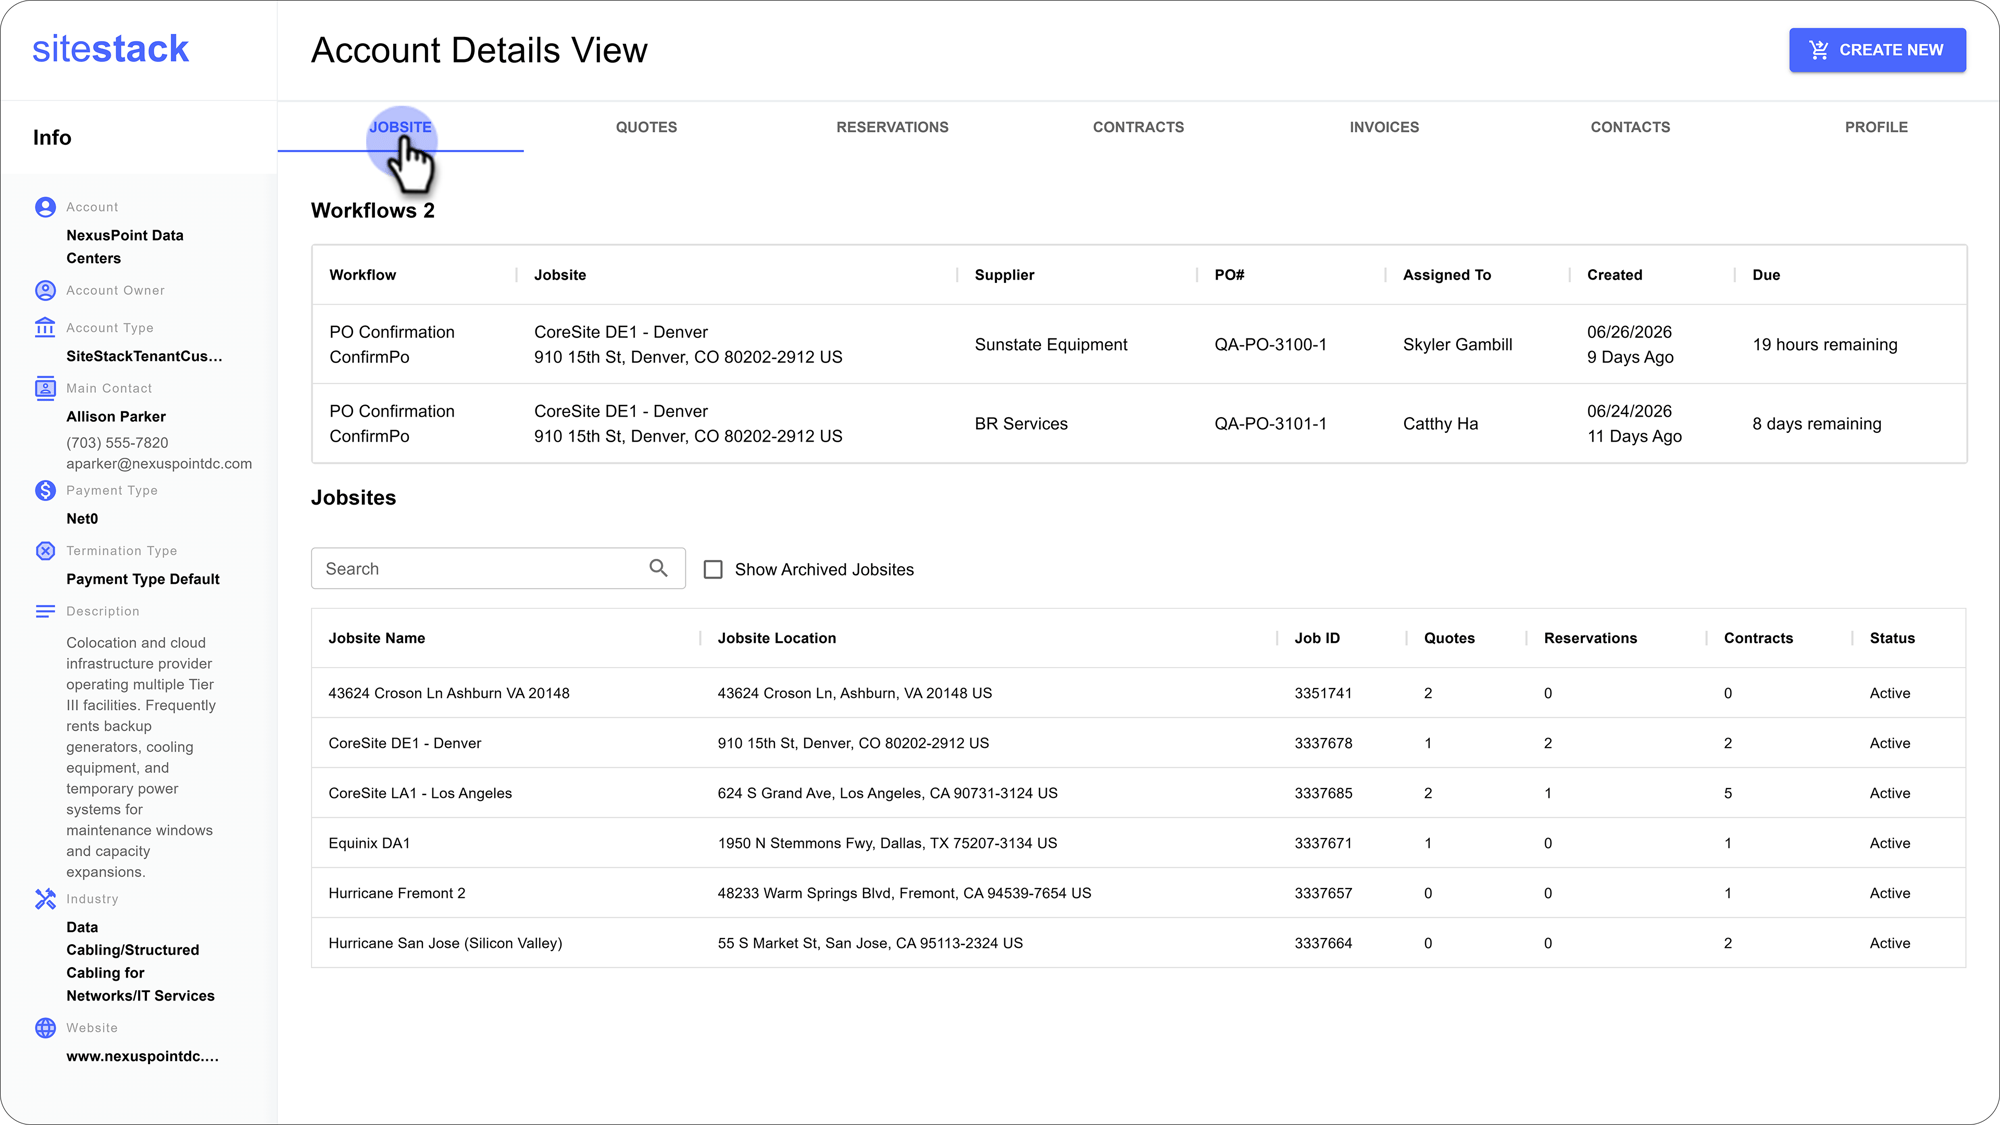Click Job ID 3337685 cell
2000x1125 pixels.
pos(1323,793)
